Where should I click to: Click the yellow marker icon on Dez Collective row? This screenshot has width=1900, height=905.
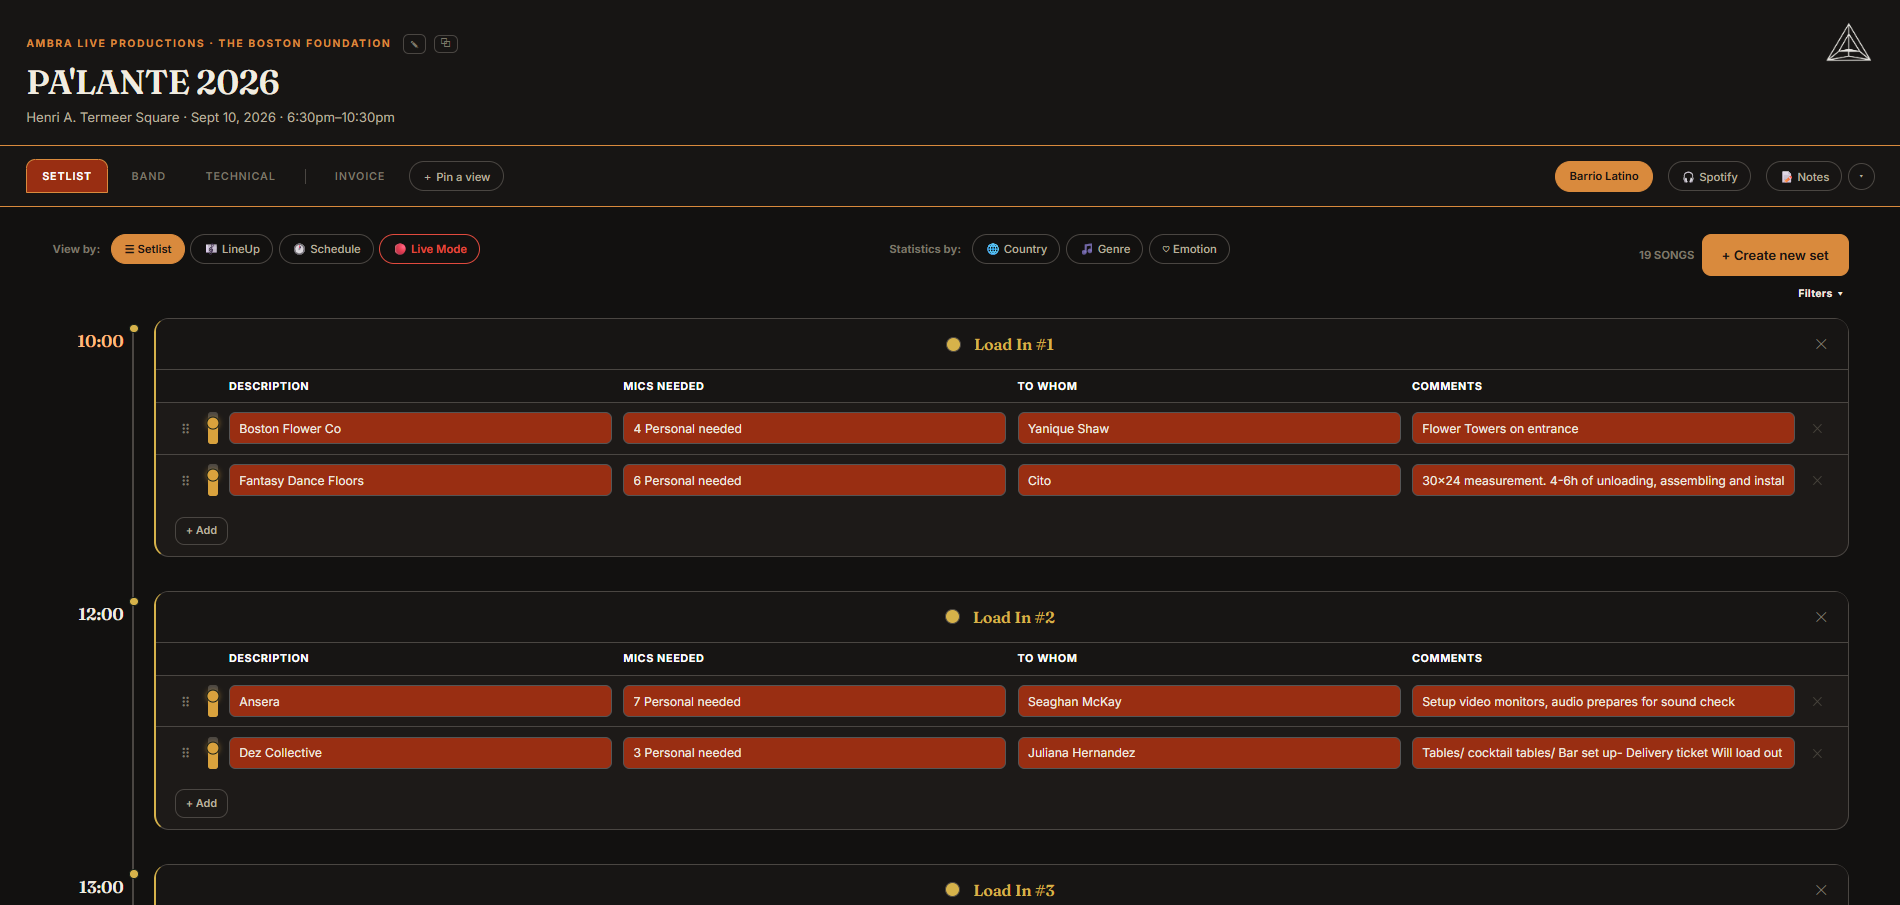pyautogui.click(x=212, y=753)
